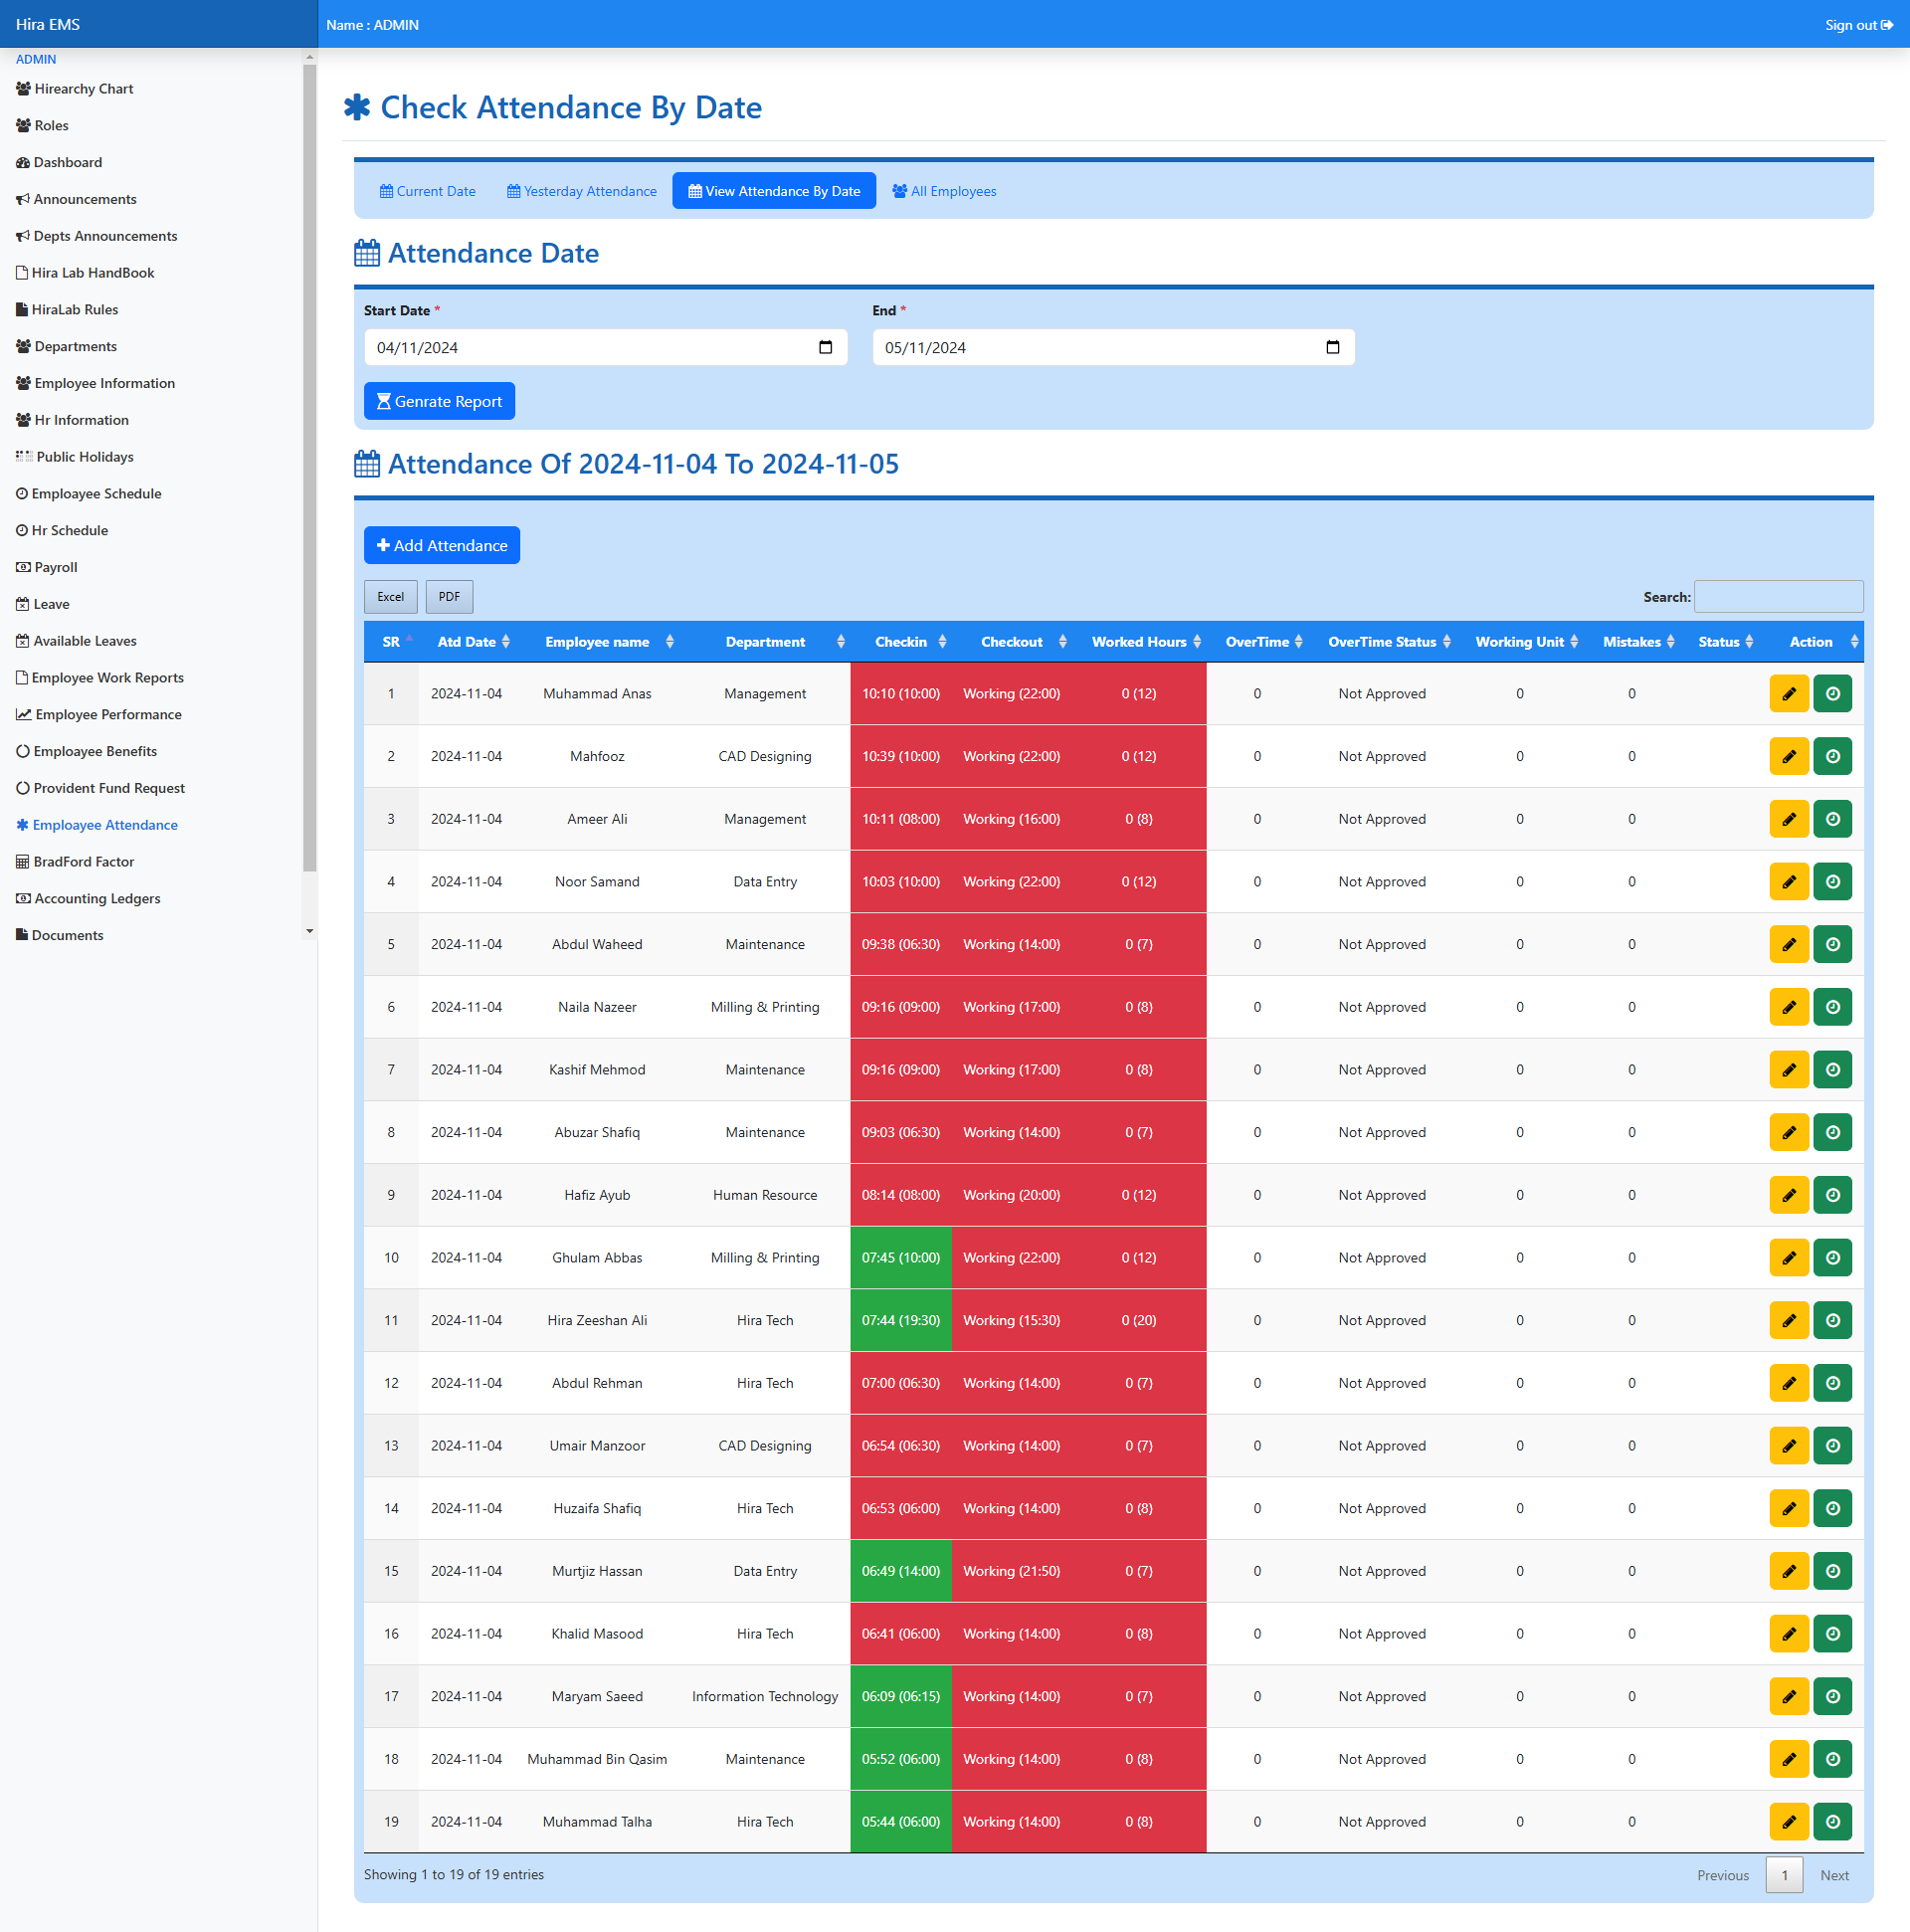Screen dimensions: 1910x1932
Task: Select page 1 in pagination
Action: [1784, 1876]
